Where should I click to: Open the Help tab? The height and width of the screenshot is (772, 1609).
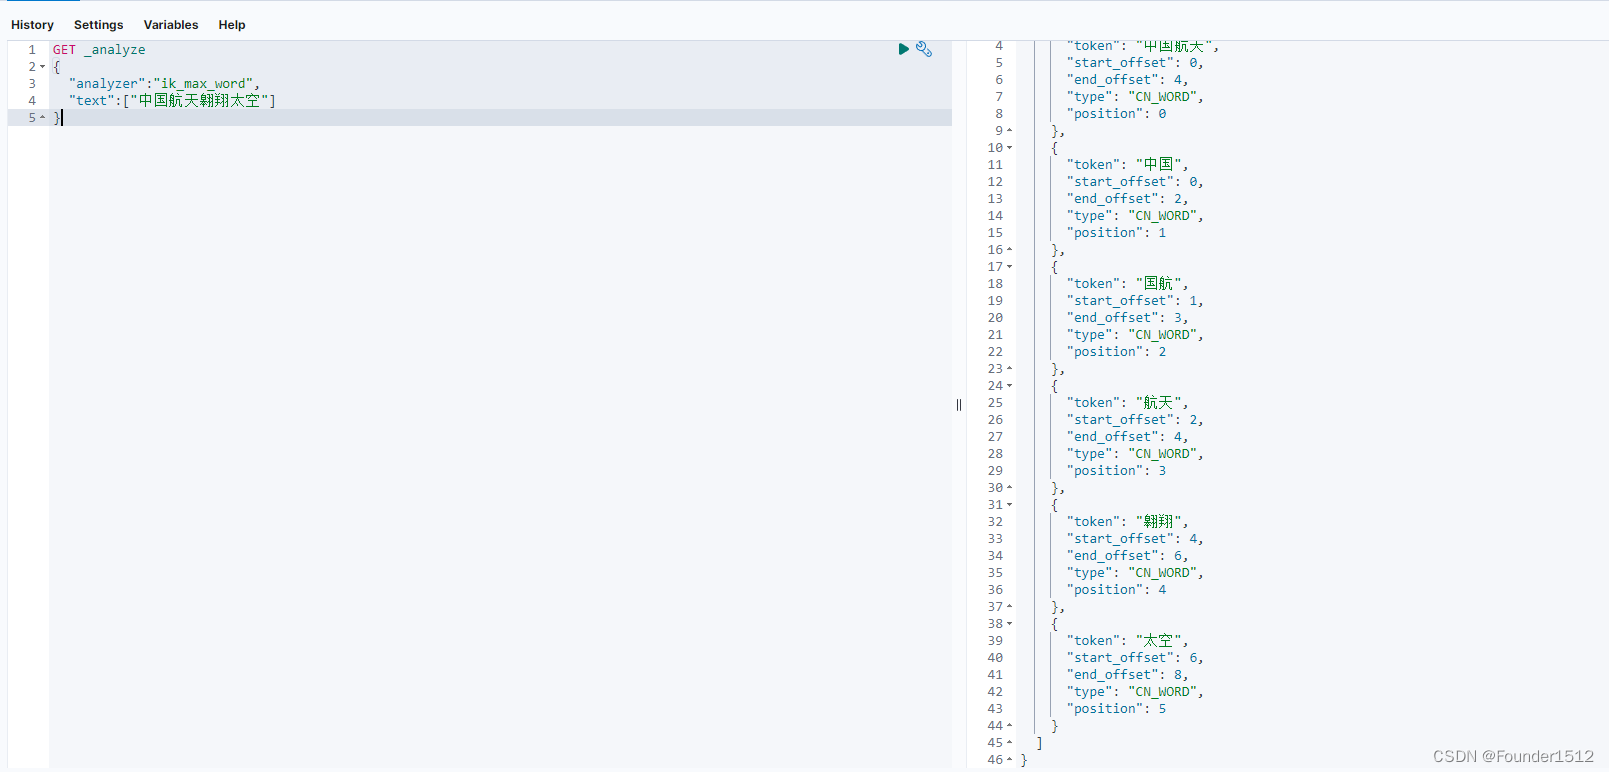tap(232, 25)
